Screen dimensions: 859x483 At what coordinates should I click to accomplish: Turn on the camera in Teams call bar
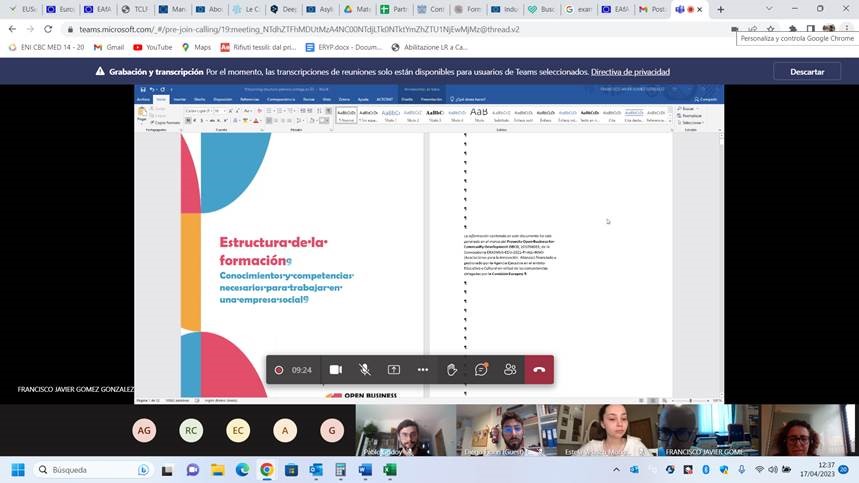[x=336, y=370]
